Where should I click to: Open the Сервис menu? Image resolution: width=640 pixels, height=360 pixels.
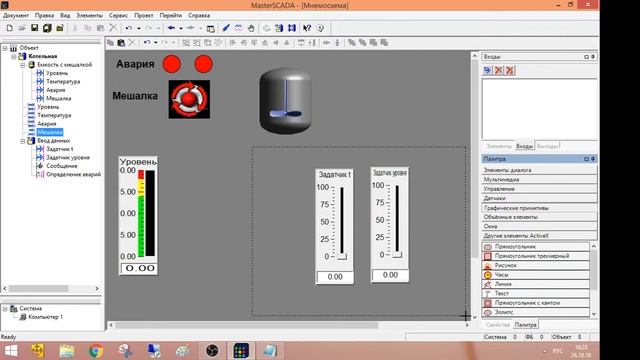[118, 16]
